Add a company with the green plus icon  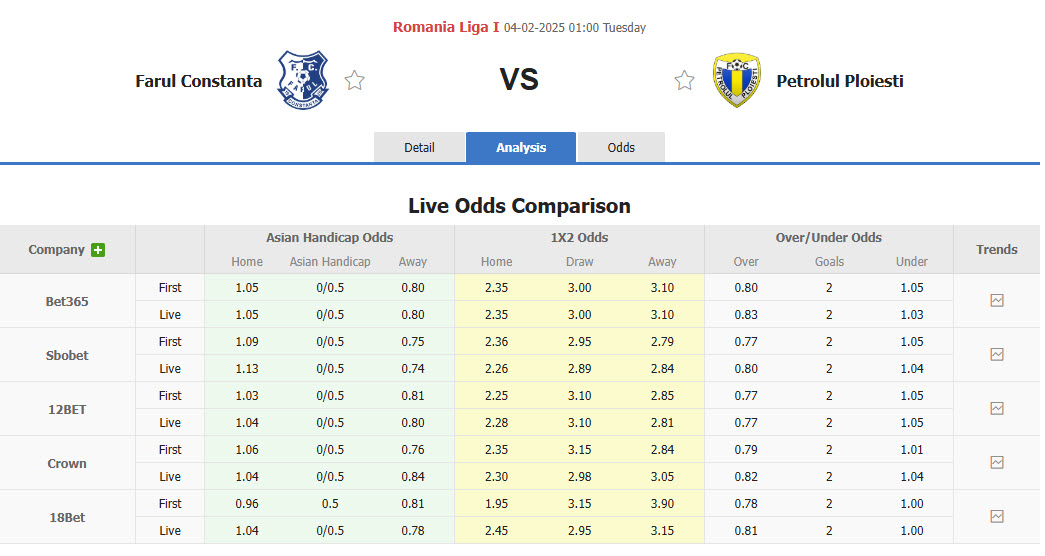coord(98,250)
